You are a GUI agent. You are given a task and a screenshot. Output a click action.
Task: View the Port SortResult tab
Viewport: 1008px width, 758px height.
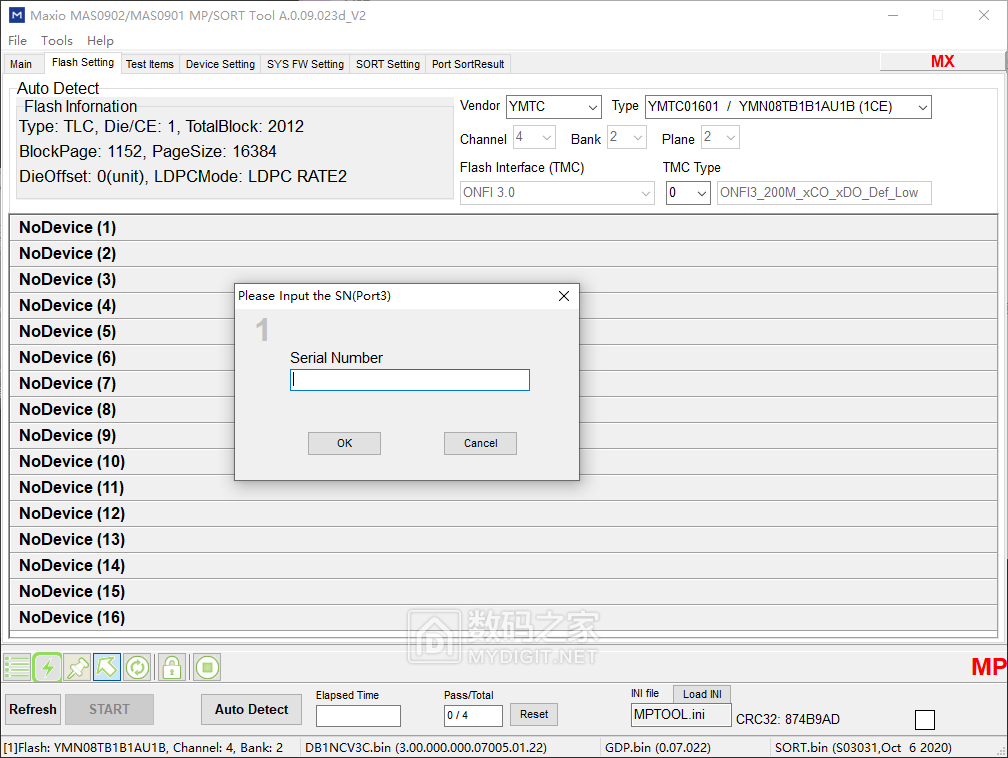click(468, 64)
